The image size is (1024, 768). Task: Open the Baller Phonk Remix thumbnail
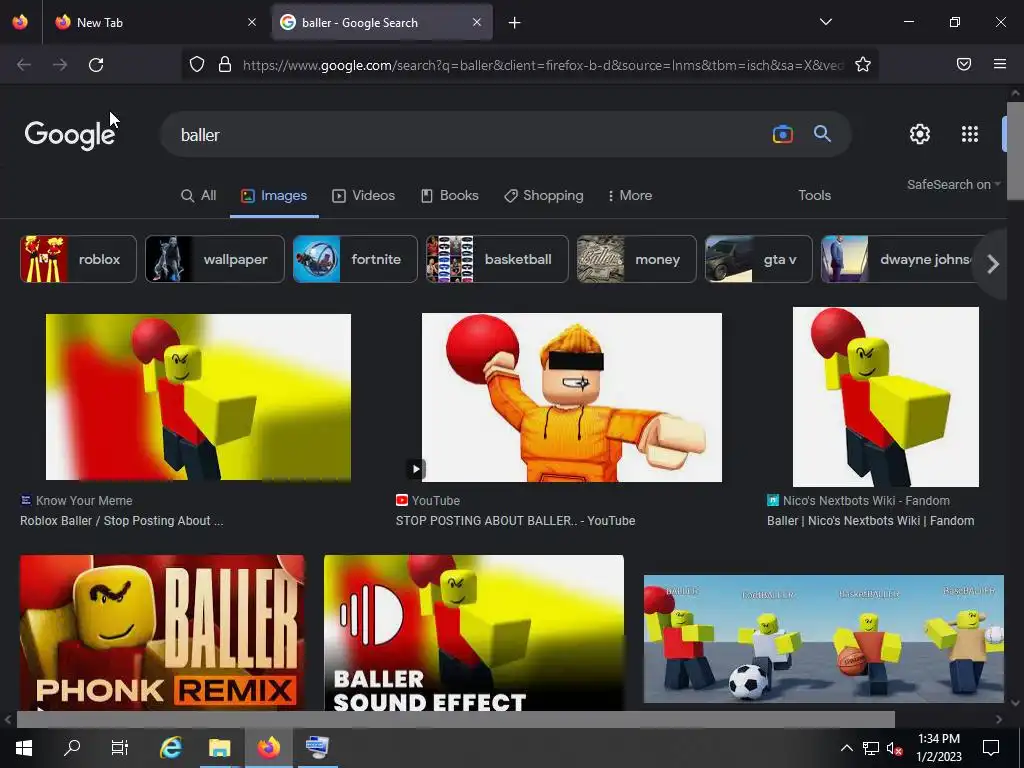pyautogui.click(x=162, y=632)
